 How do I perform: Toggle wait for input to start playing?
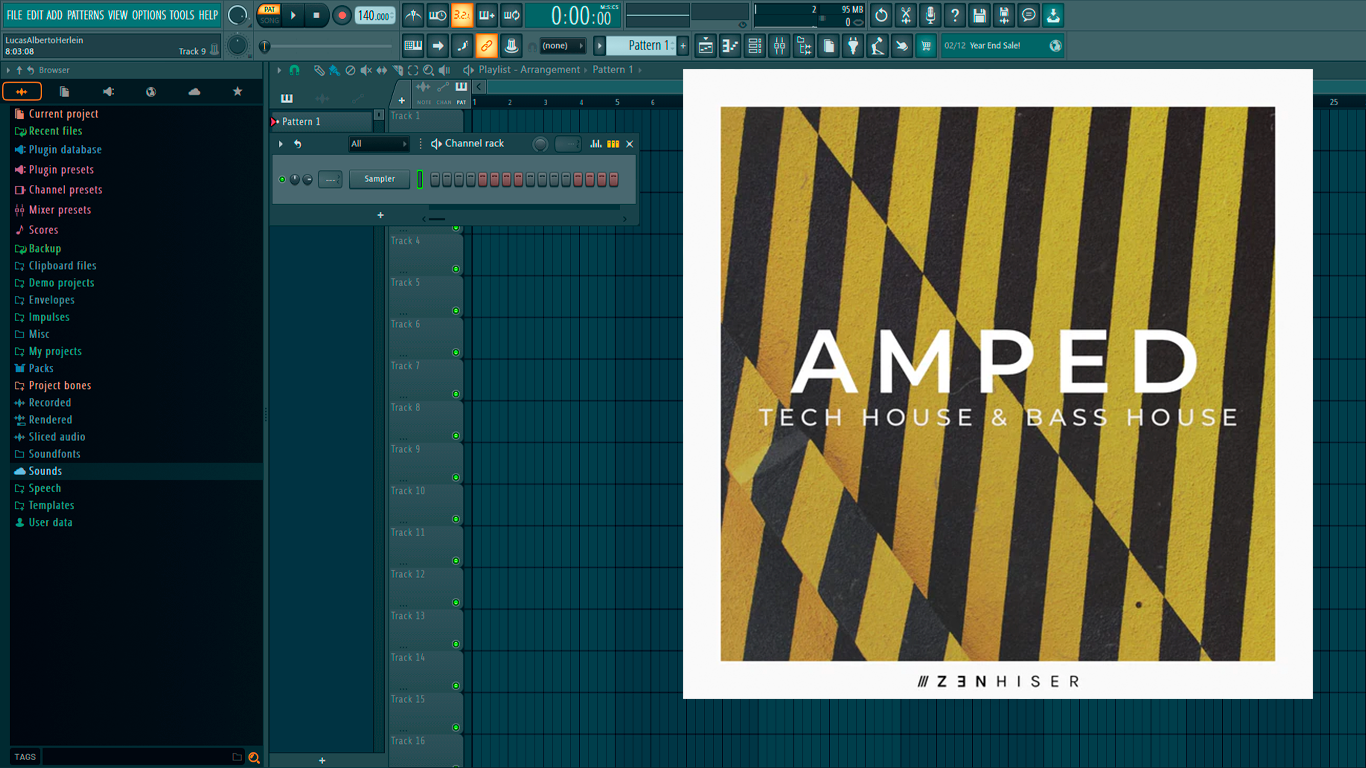coord(438,15)
